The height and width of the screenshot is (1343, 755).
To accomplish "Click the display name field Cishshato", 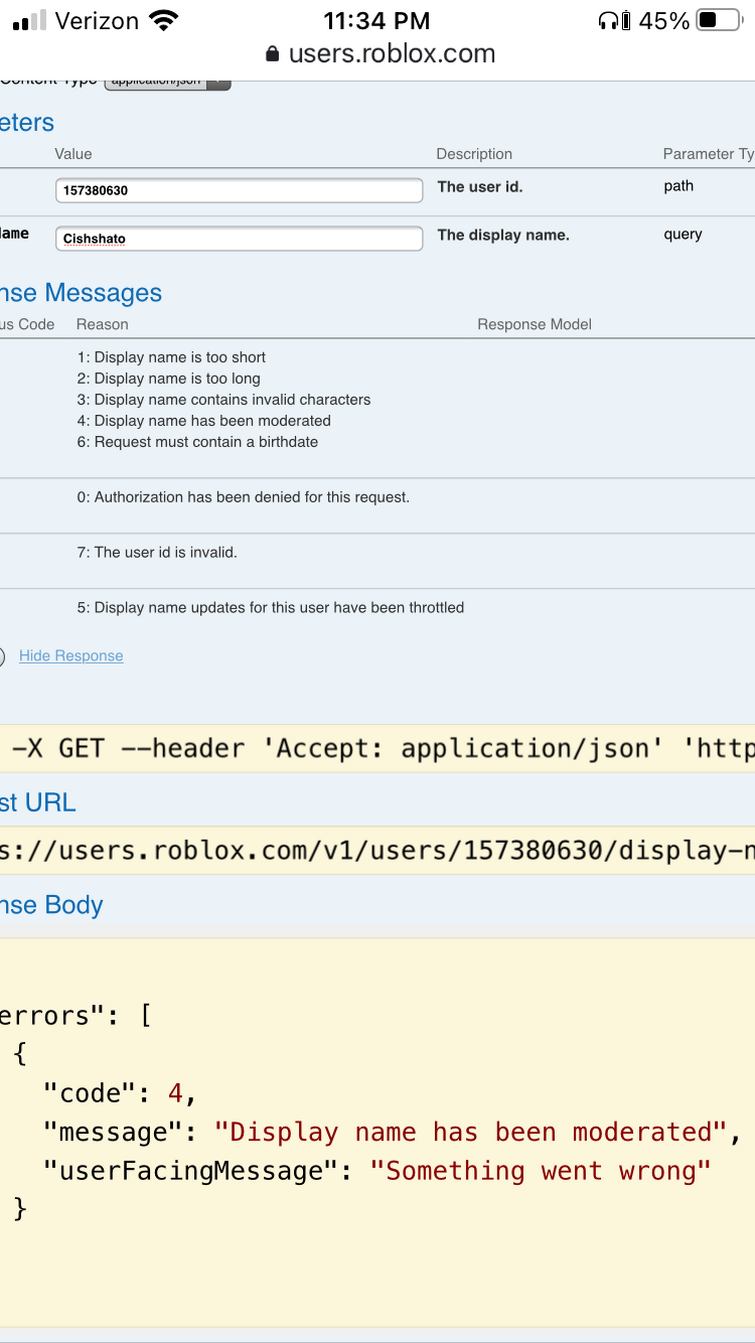I will [x=239, y=238].
